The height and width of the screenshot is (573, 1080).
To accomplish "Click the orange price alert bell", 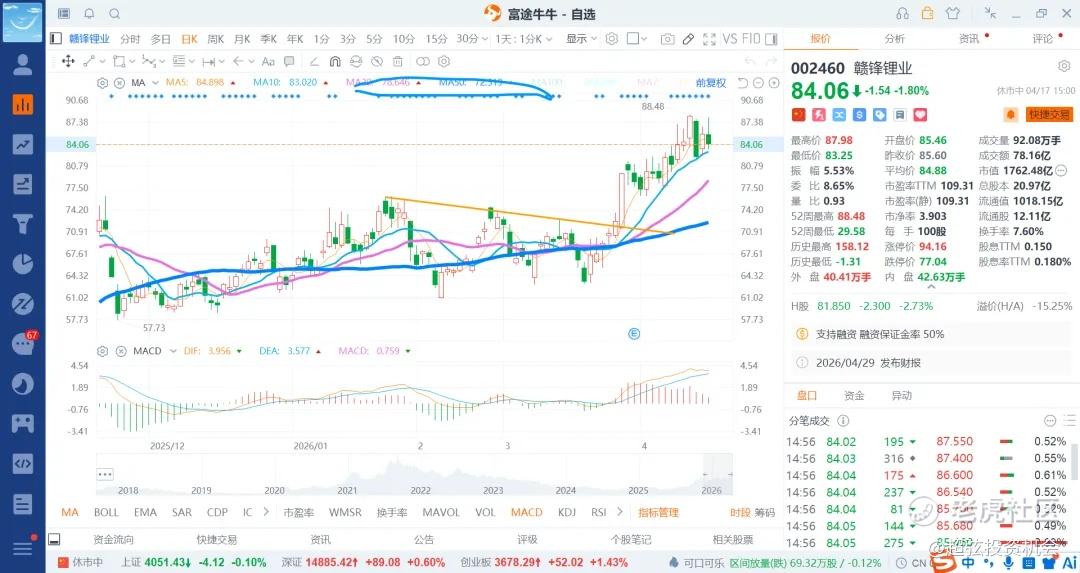I will tap(1010, 115).
